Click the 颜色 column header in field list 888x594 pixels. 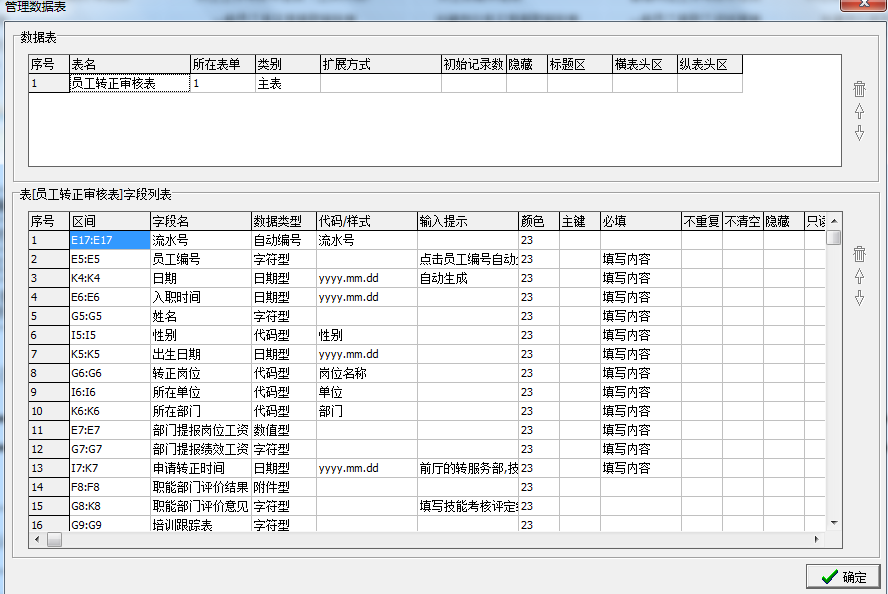[x=539, y=221]
